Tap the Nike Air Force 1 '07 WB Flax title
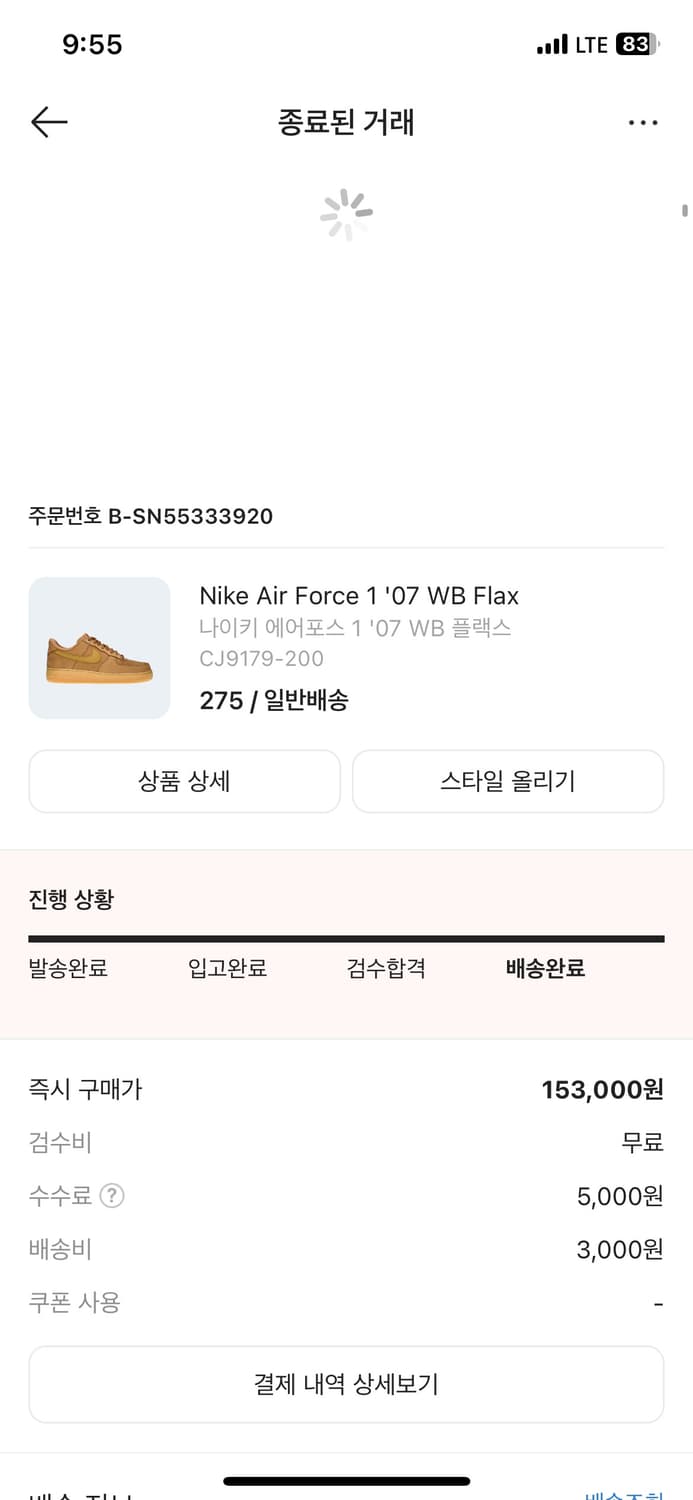The width and height of the screenshot is (693, 1500). (359, 596)
